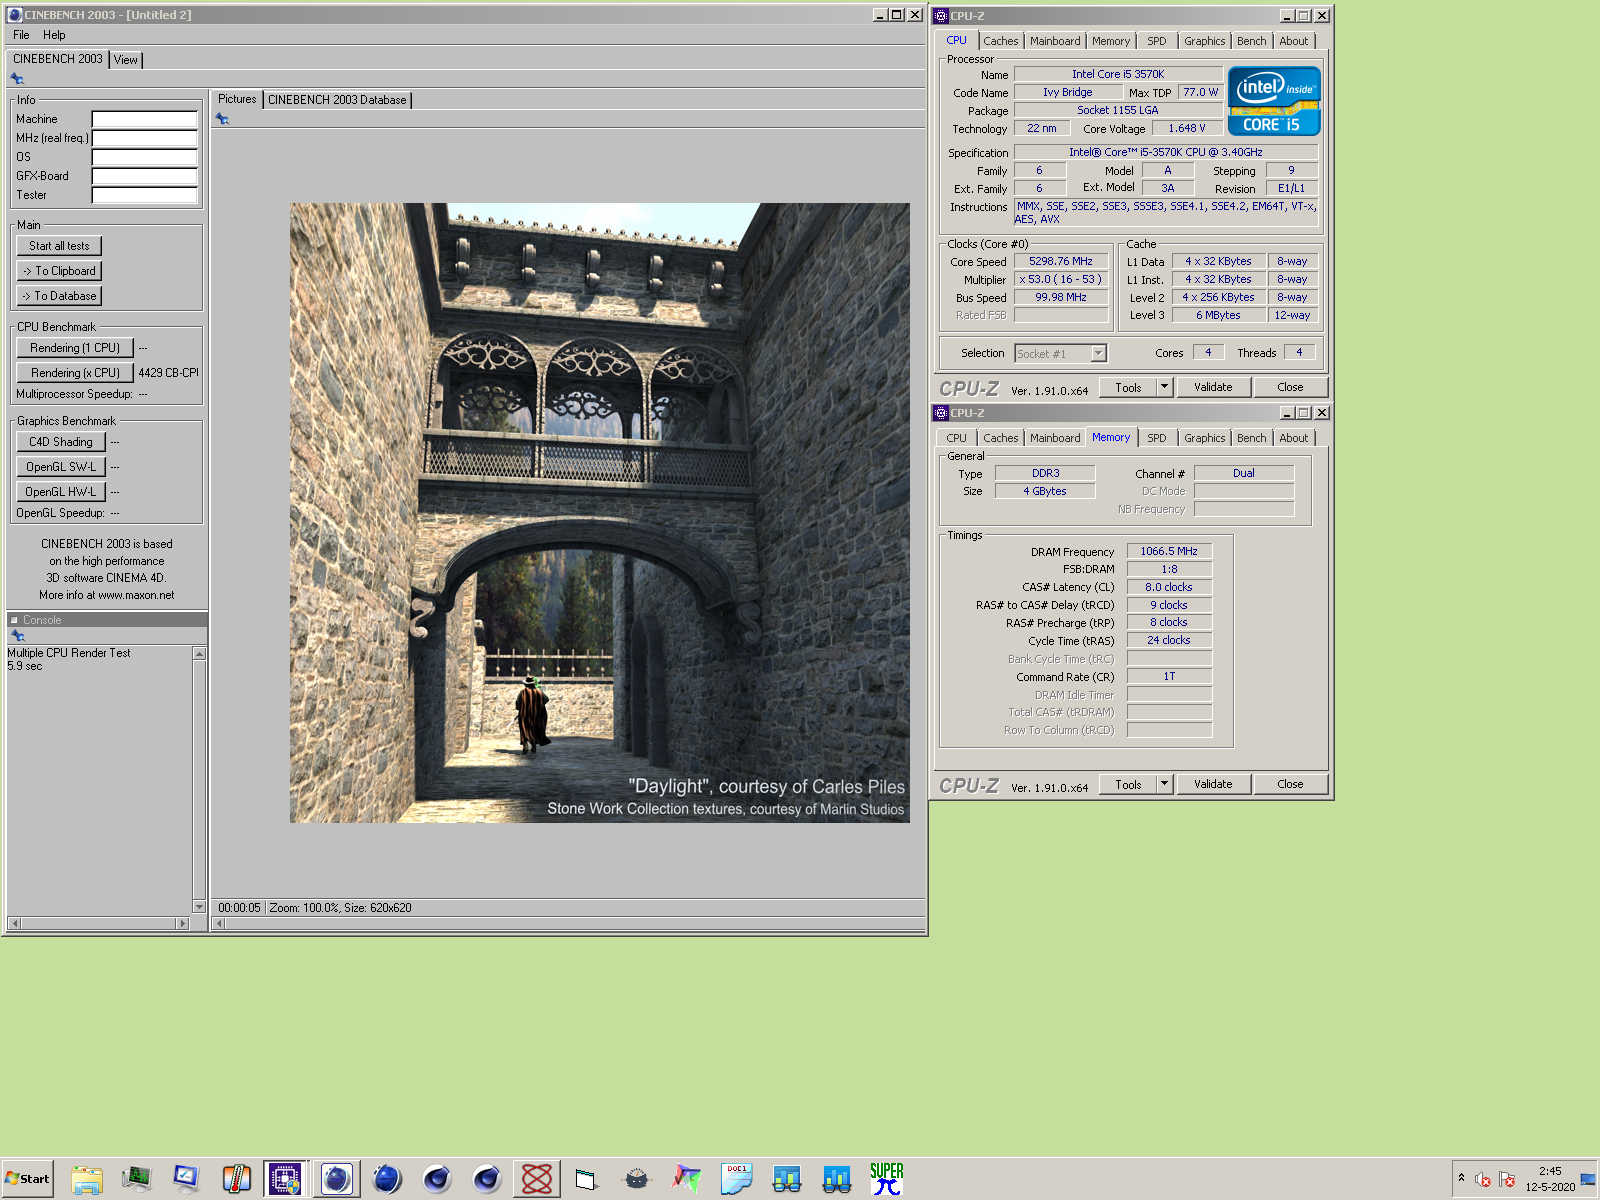Viewport: 1600px width, 1200px height.
Task: Open Tools dropdown arrow in lower CPU-Z
Action: [1164, 784]
